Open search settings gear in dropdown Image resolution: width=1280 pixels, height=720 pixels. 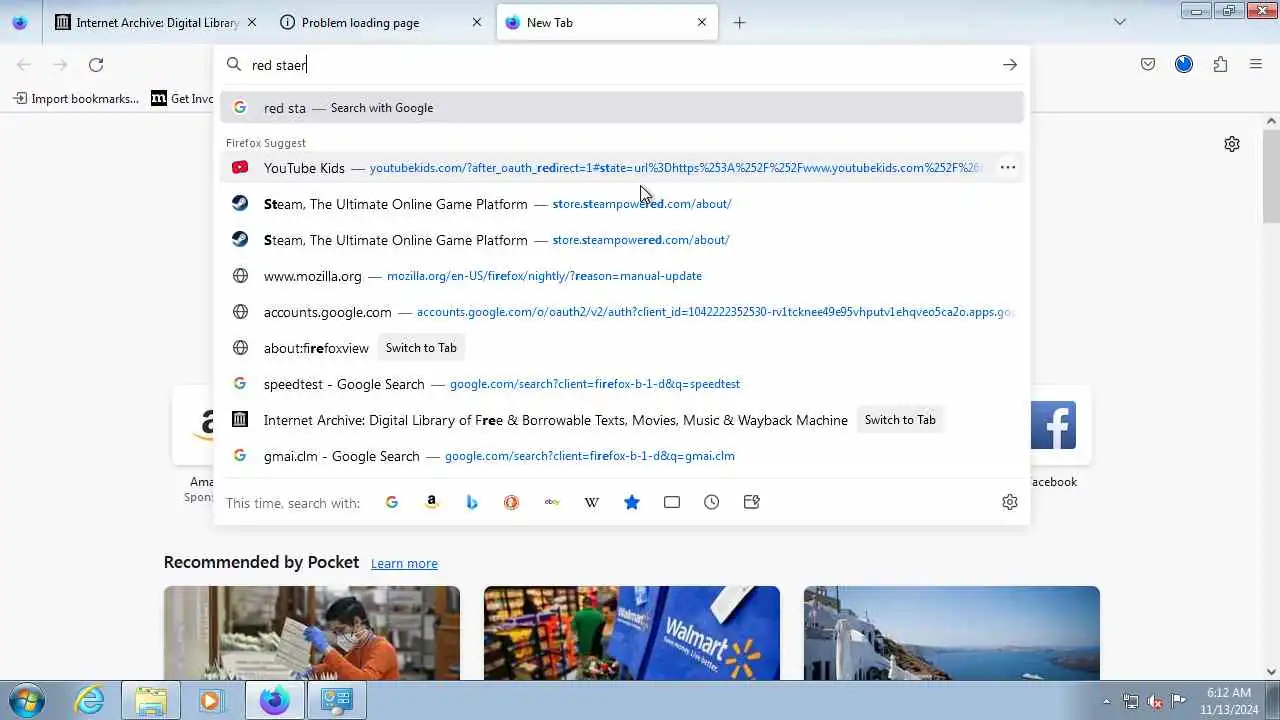point(1010,502)
